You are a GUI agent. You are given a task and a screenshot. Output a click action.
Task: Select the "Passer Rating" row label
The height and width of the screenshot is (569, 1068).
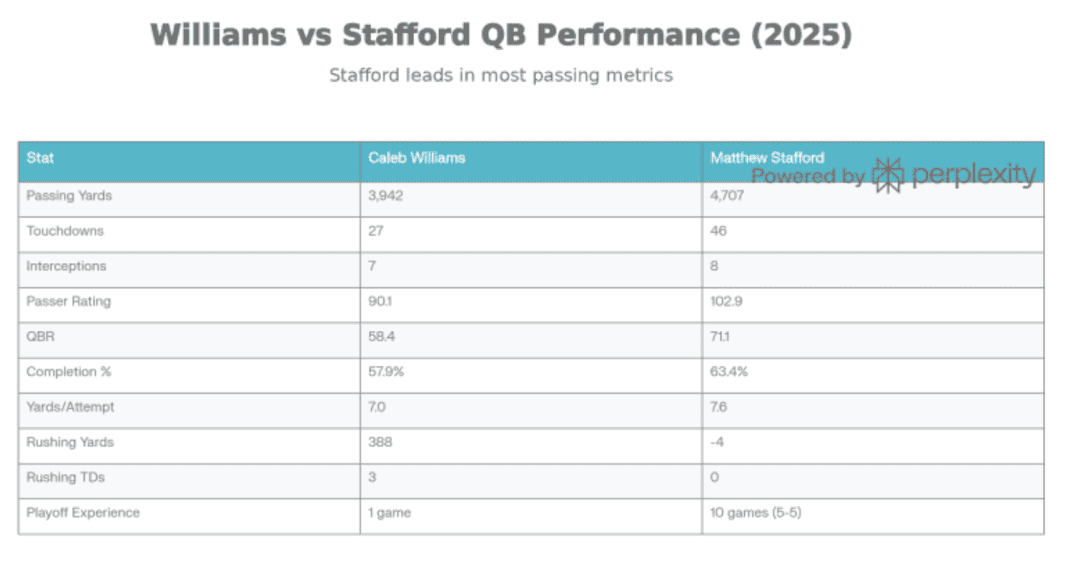(69, 302)
